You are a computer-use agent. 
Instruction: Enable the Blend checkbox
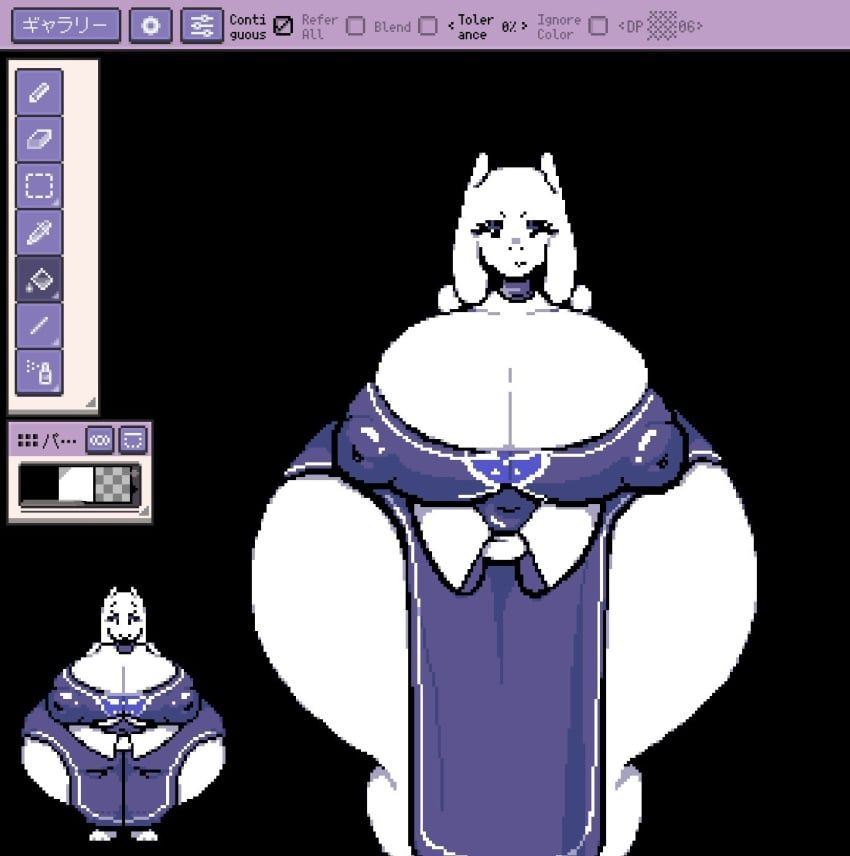427,26
